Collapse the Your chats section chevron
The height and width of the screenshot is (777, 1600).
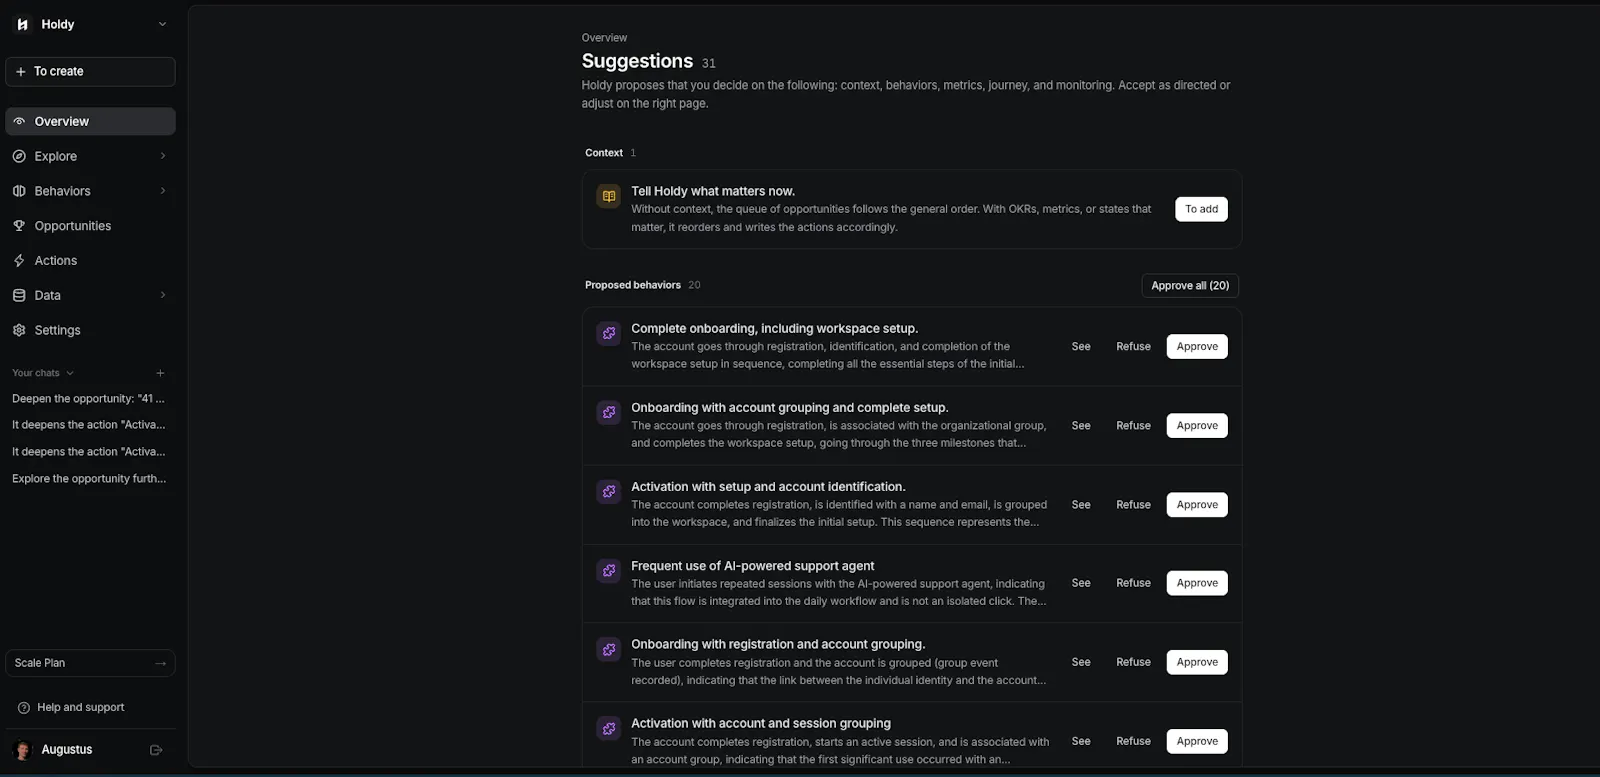point(70,373)
